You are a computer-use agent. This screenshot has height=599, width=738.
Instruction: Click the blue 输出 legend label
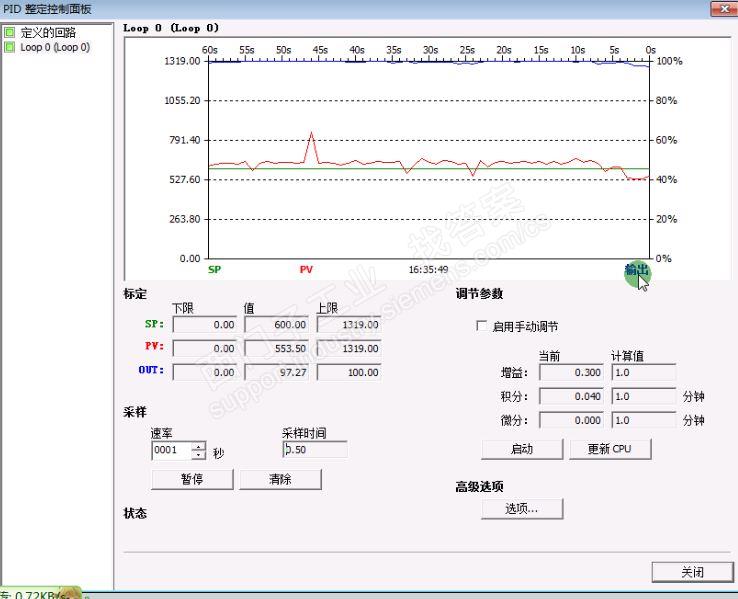636,270
